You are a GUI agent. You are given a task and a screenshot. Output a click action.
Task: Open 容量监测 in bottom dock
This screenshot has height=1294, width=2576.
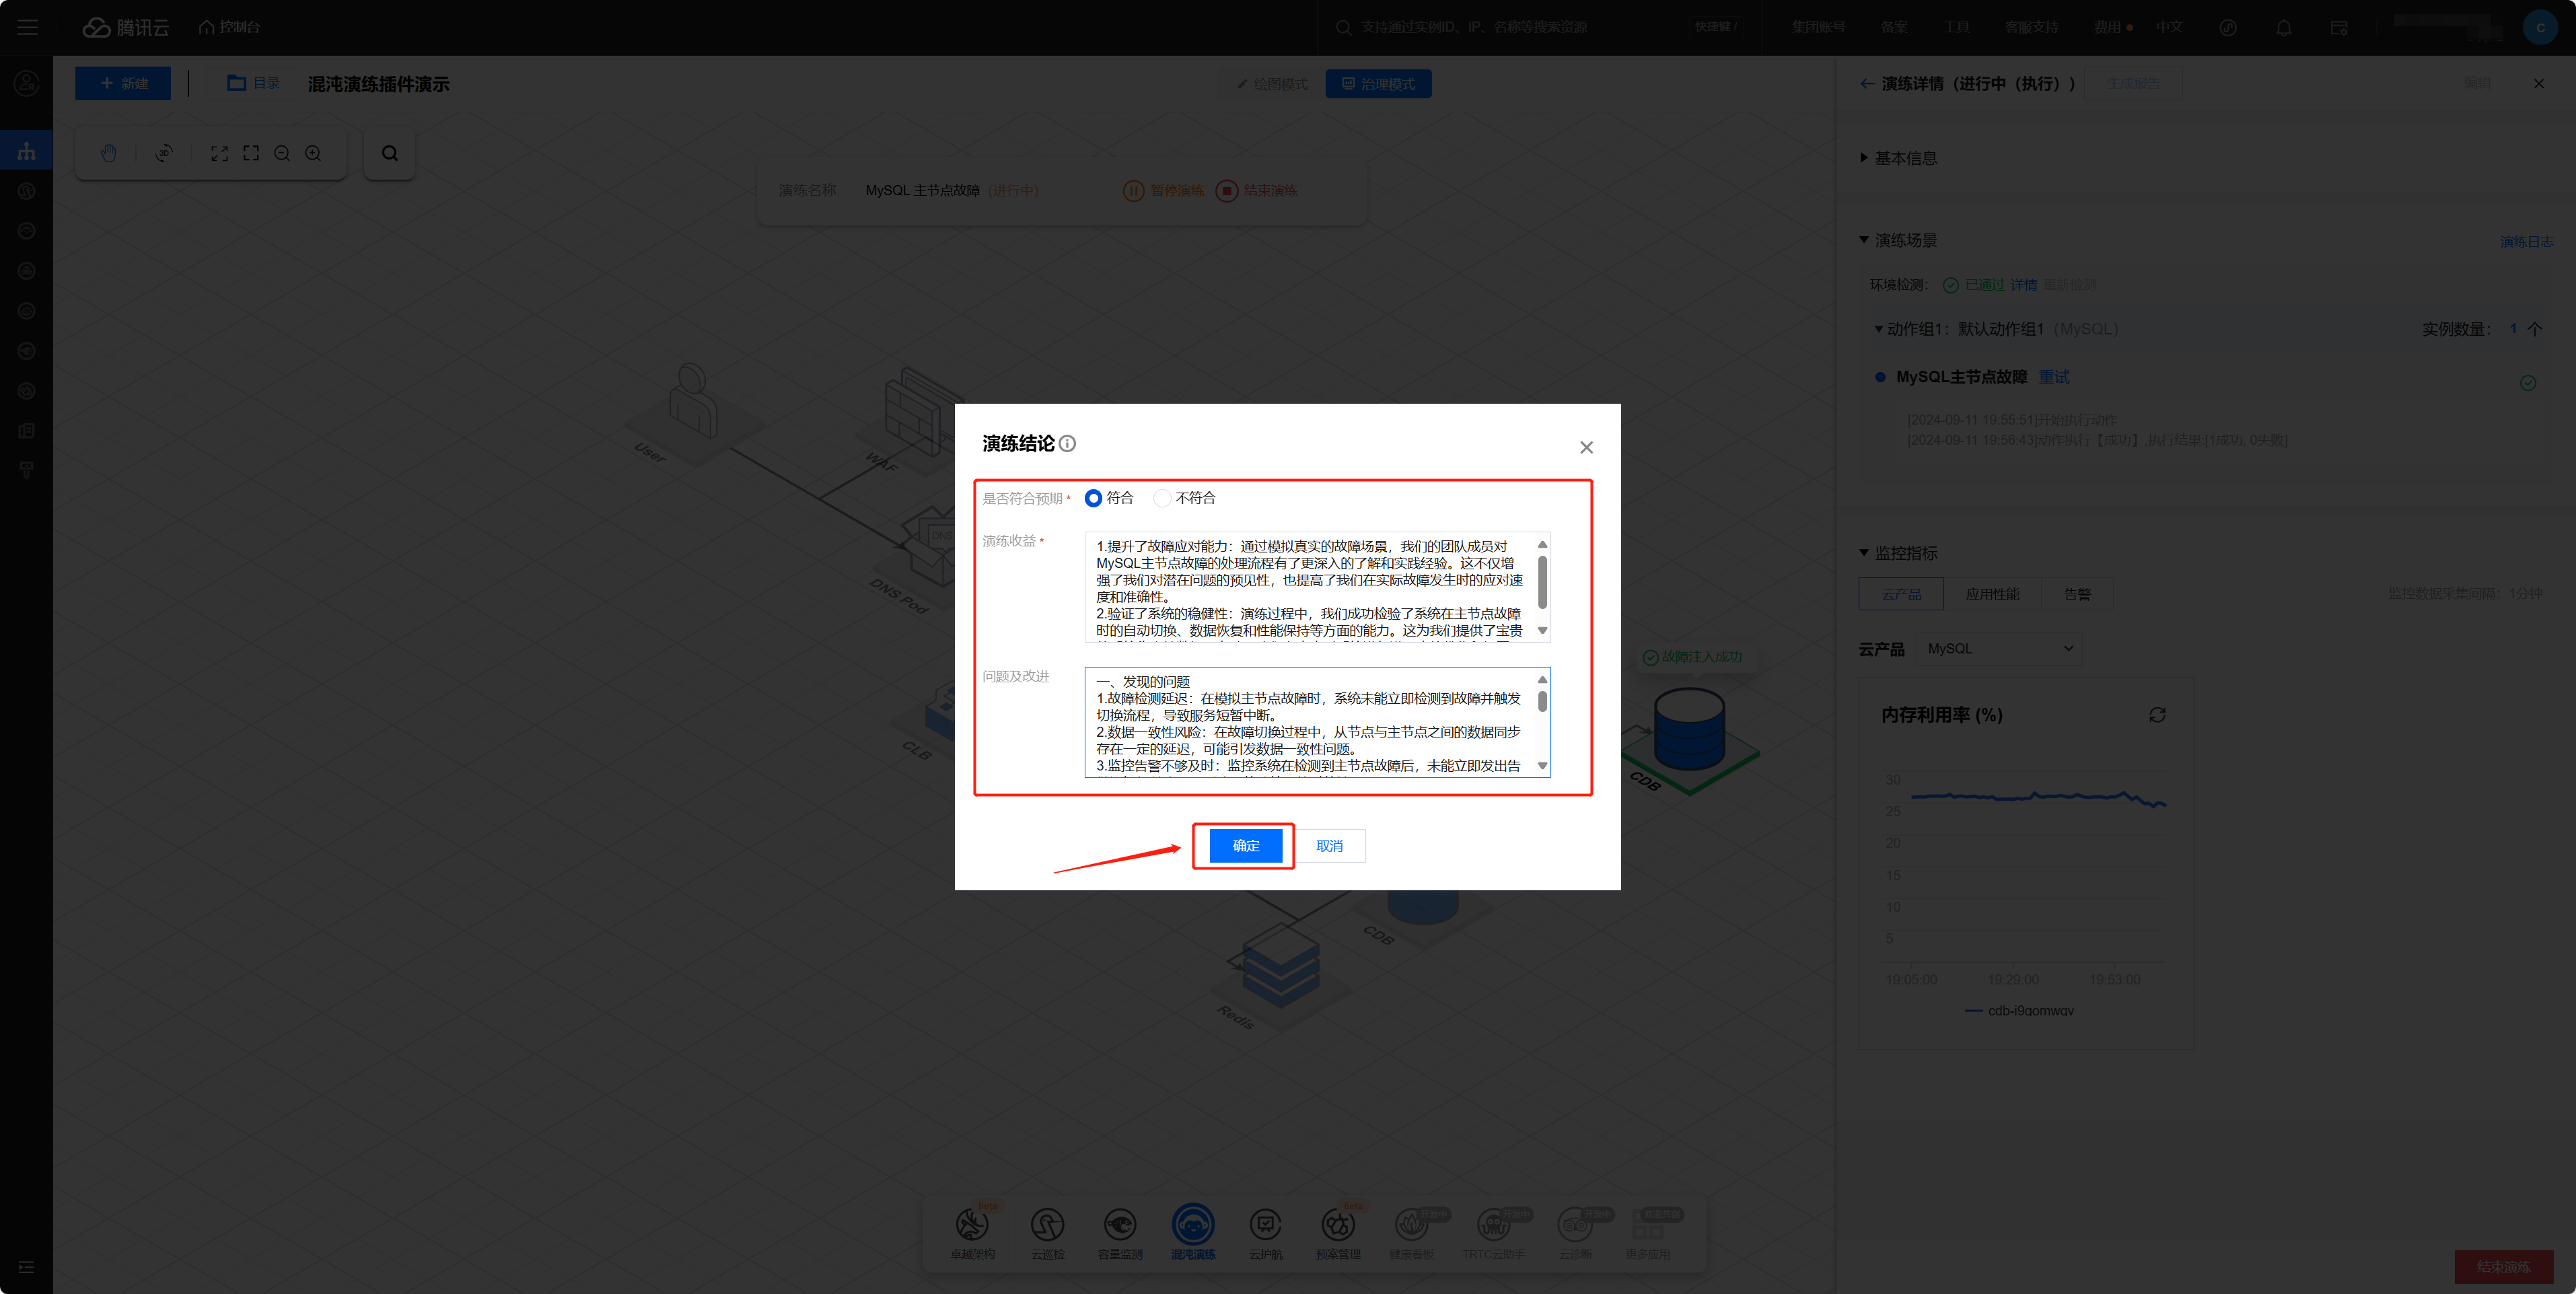pos(1120,1232)
